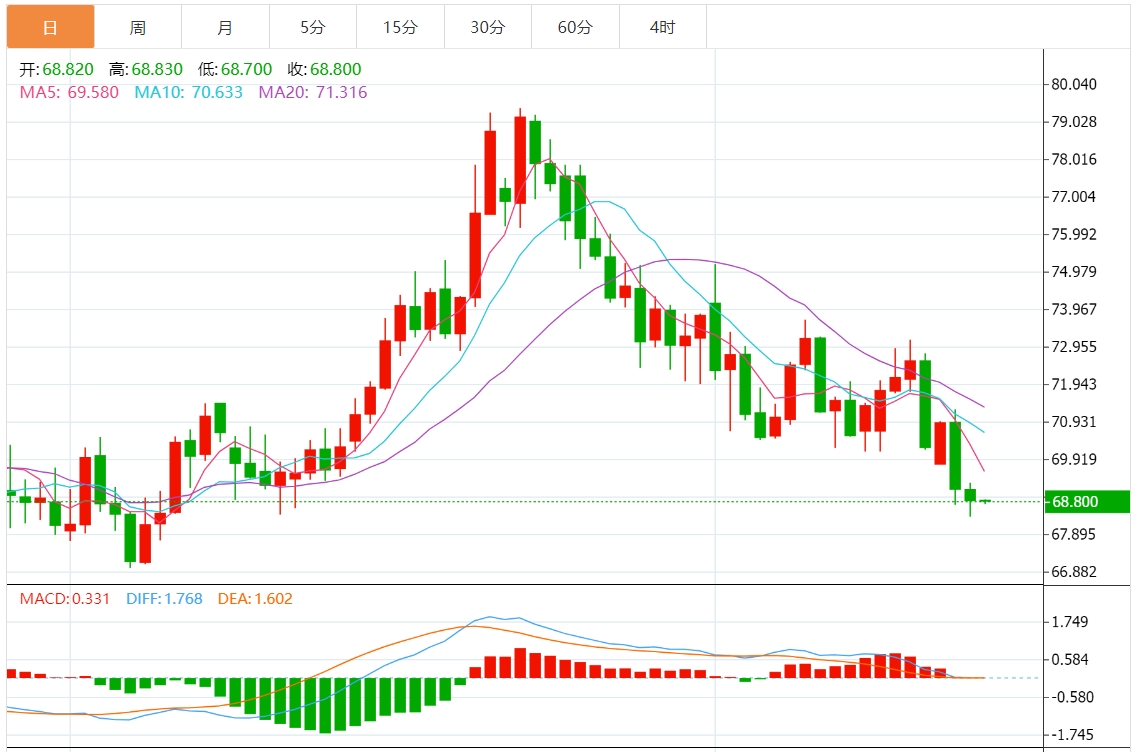
Task: Click the MA5: 69.580 label
Action: (x=69, y=92)
